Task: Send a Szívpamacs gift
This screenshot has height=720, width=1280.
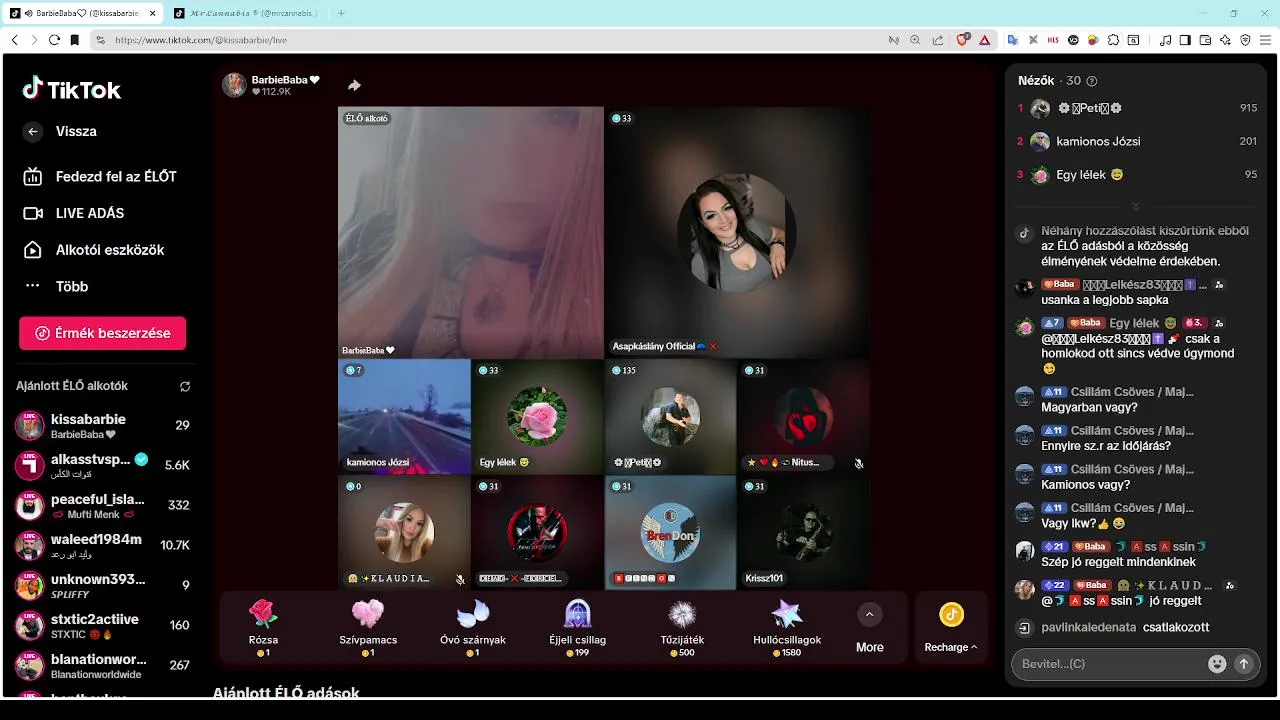Action: click(368, 626)
